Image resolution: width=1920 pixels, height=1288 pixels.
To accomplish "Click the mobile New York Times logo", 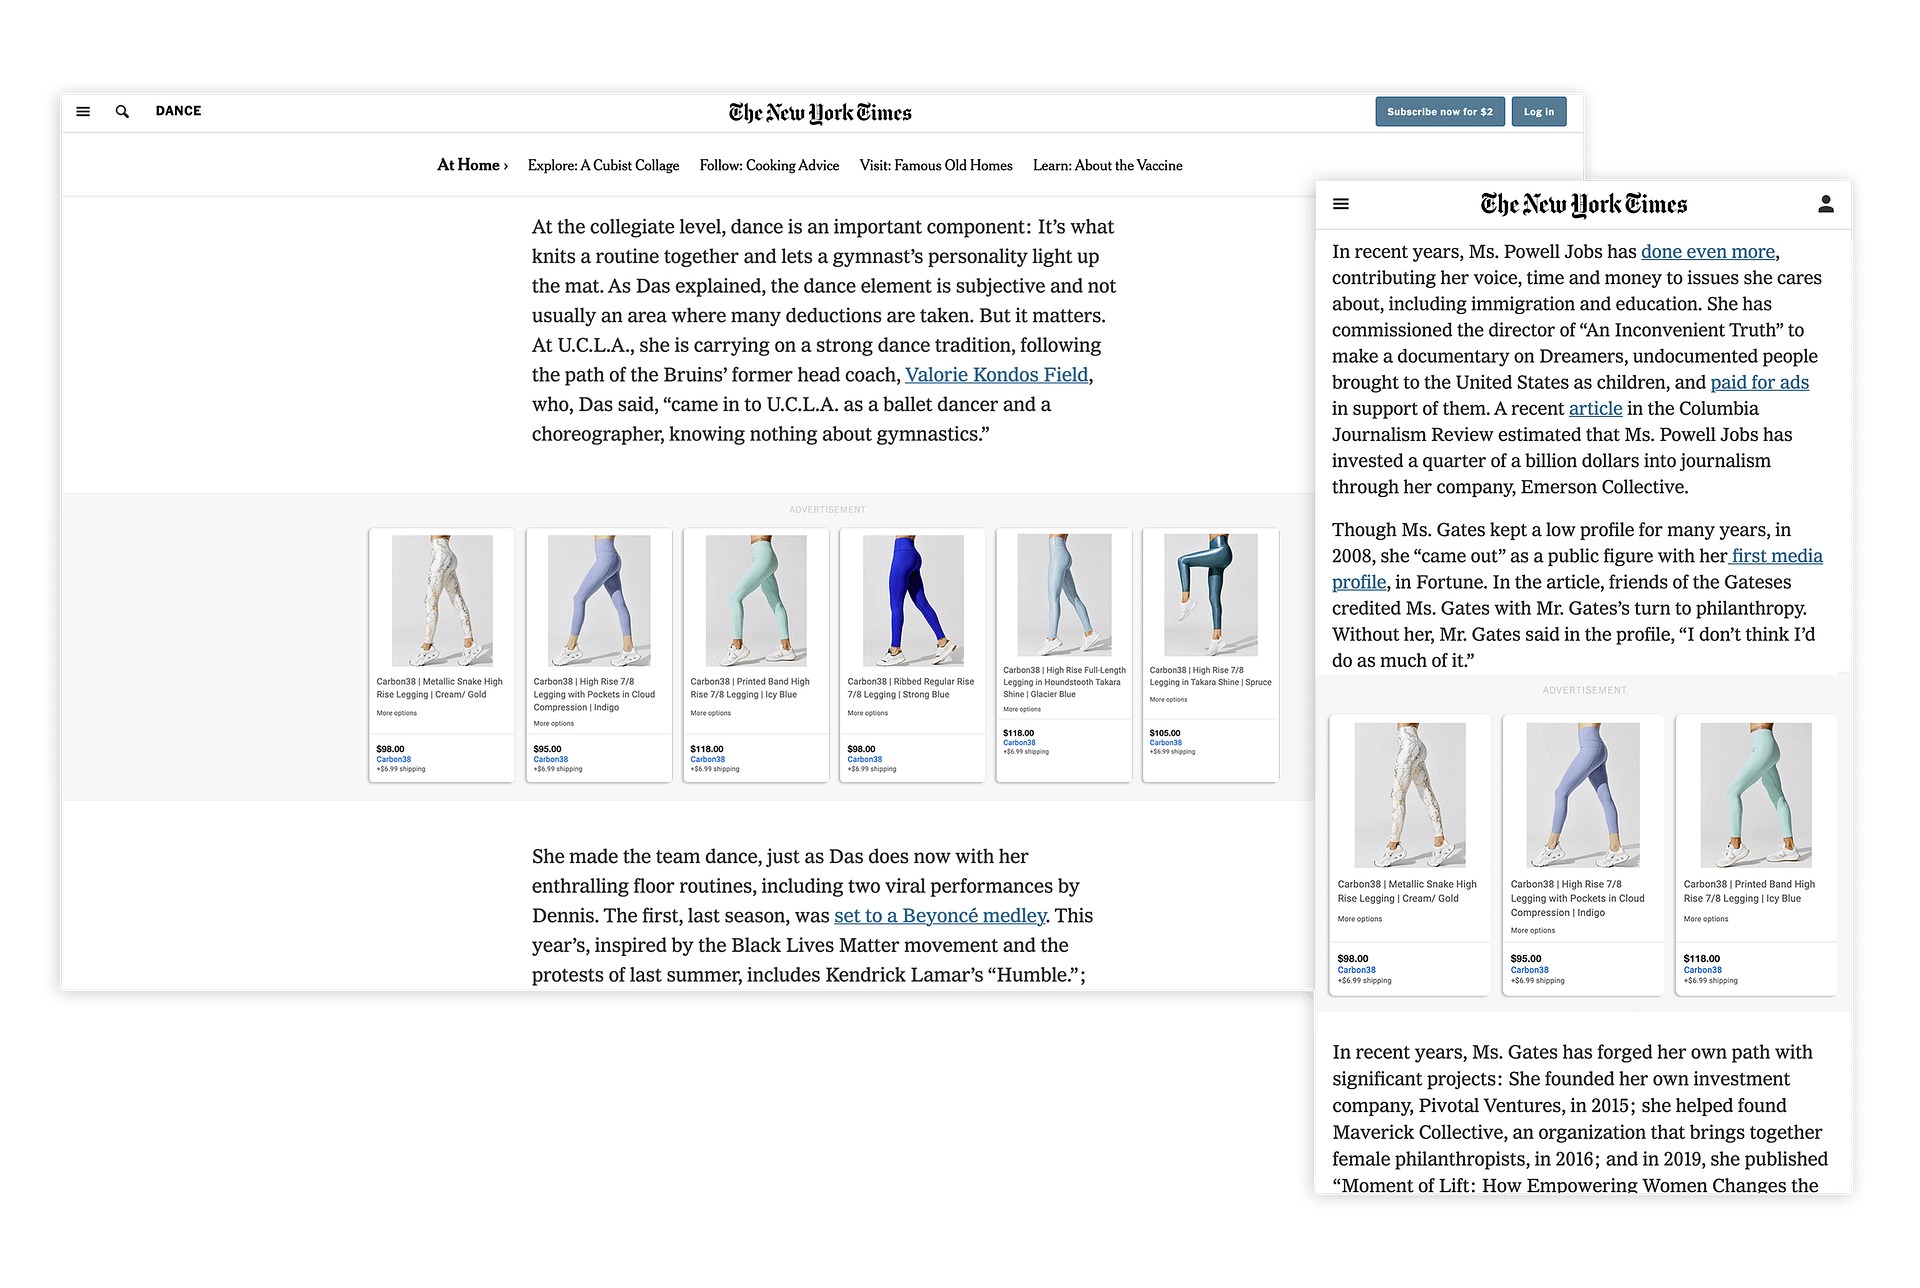I will pos(1583,205).
